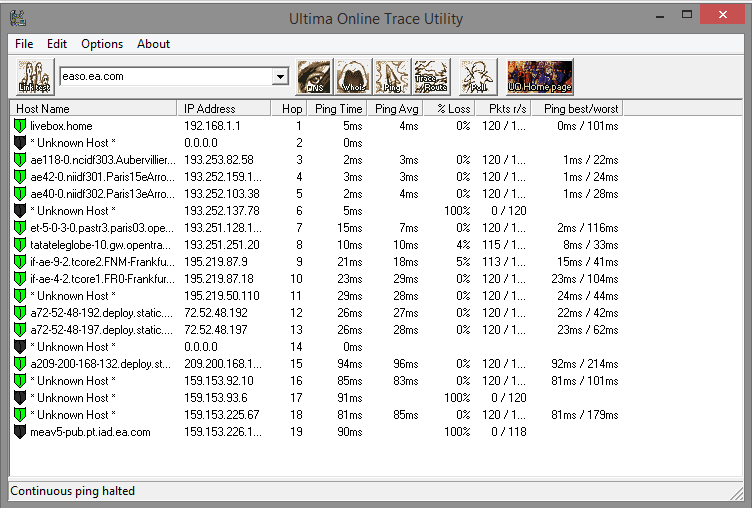The image size is (752, 508).
Task: Click the Link test toolbar icon
Action: click(x=34, y=77)
